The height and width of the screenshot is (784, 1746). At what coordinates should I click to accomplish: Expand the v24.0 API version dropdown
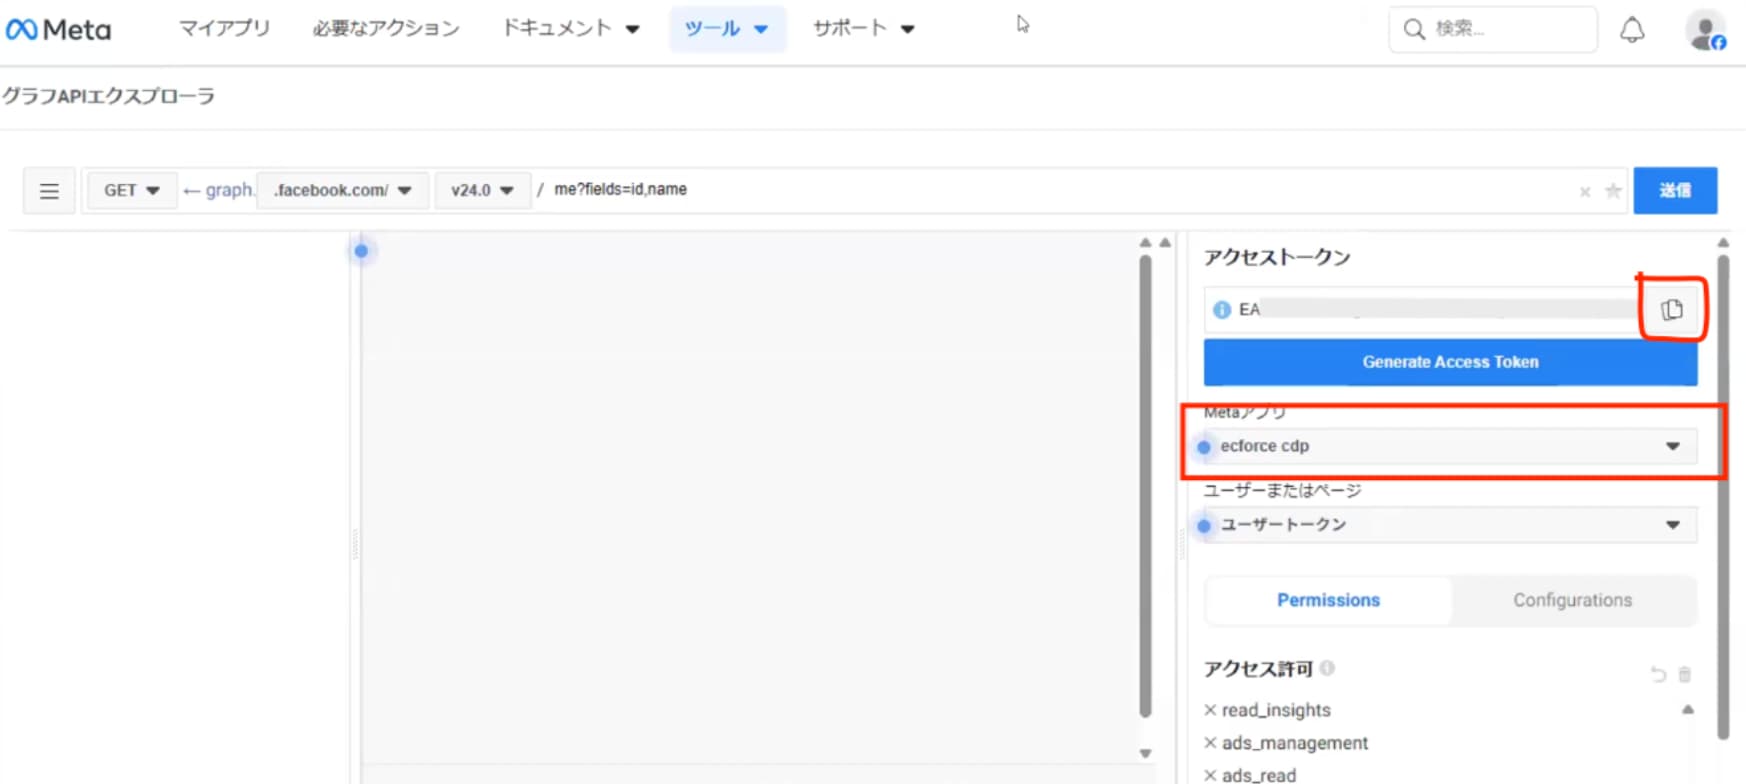pyautogui.click(x=482, y=190)
